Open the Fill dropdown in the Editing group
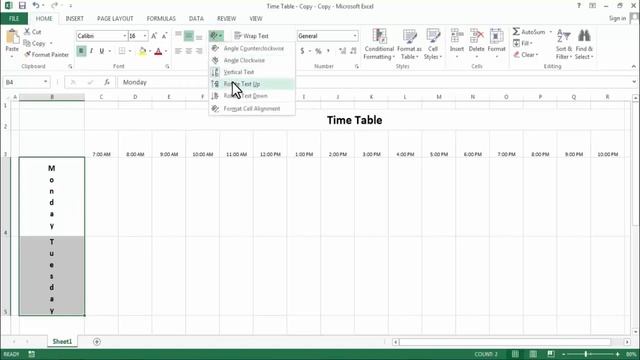This screenshot has height=360, width=640. coord(522,43)
